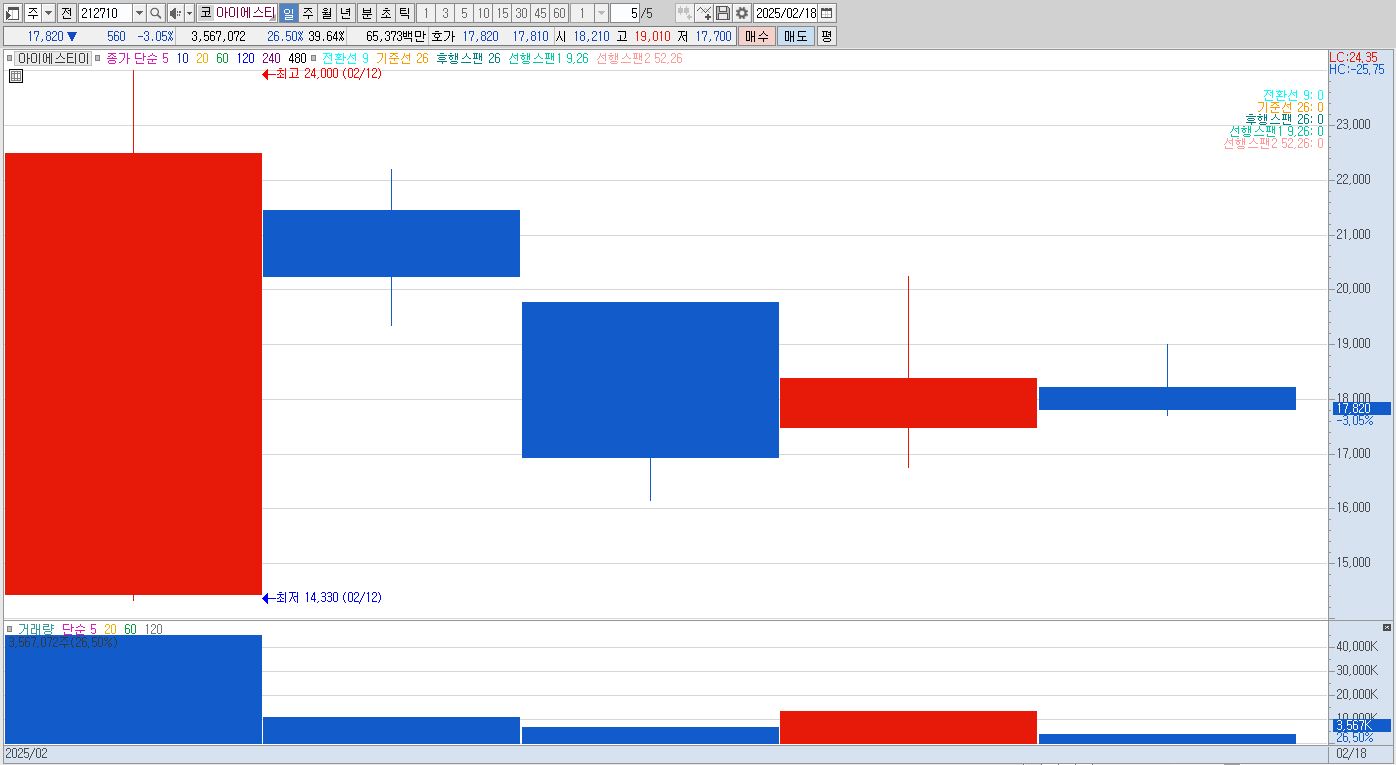Click the stock code 212710 input field
The height and width of the screenshot is (765, 1396).
tap(105, 13)
